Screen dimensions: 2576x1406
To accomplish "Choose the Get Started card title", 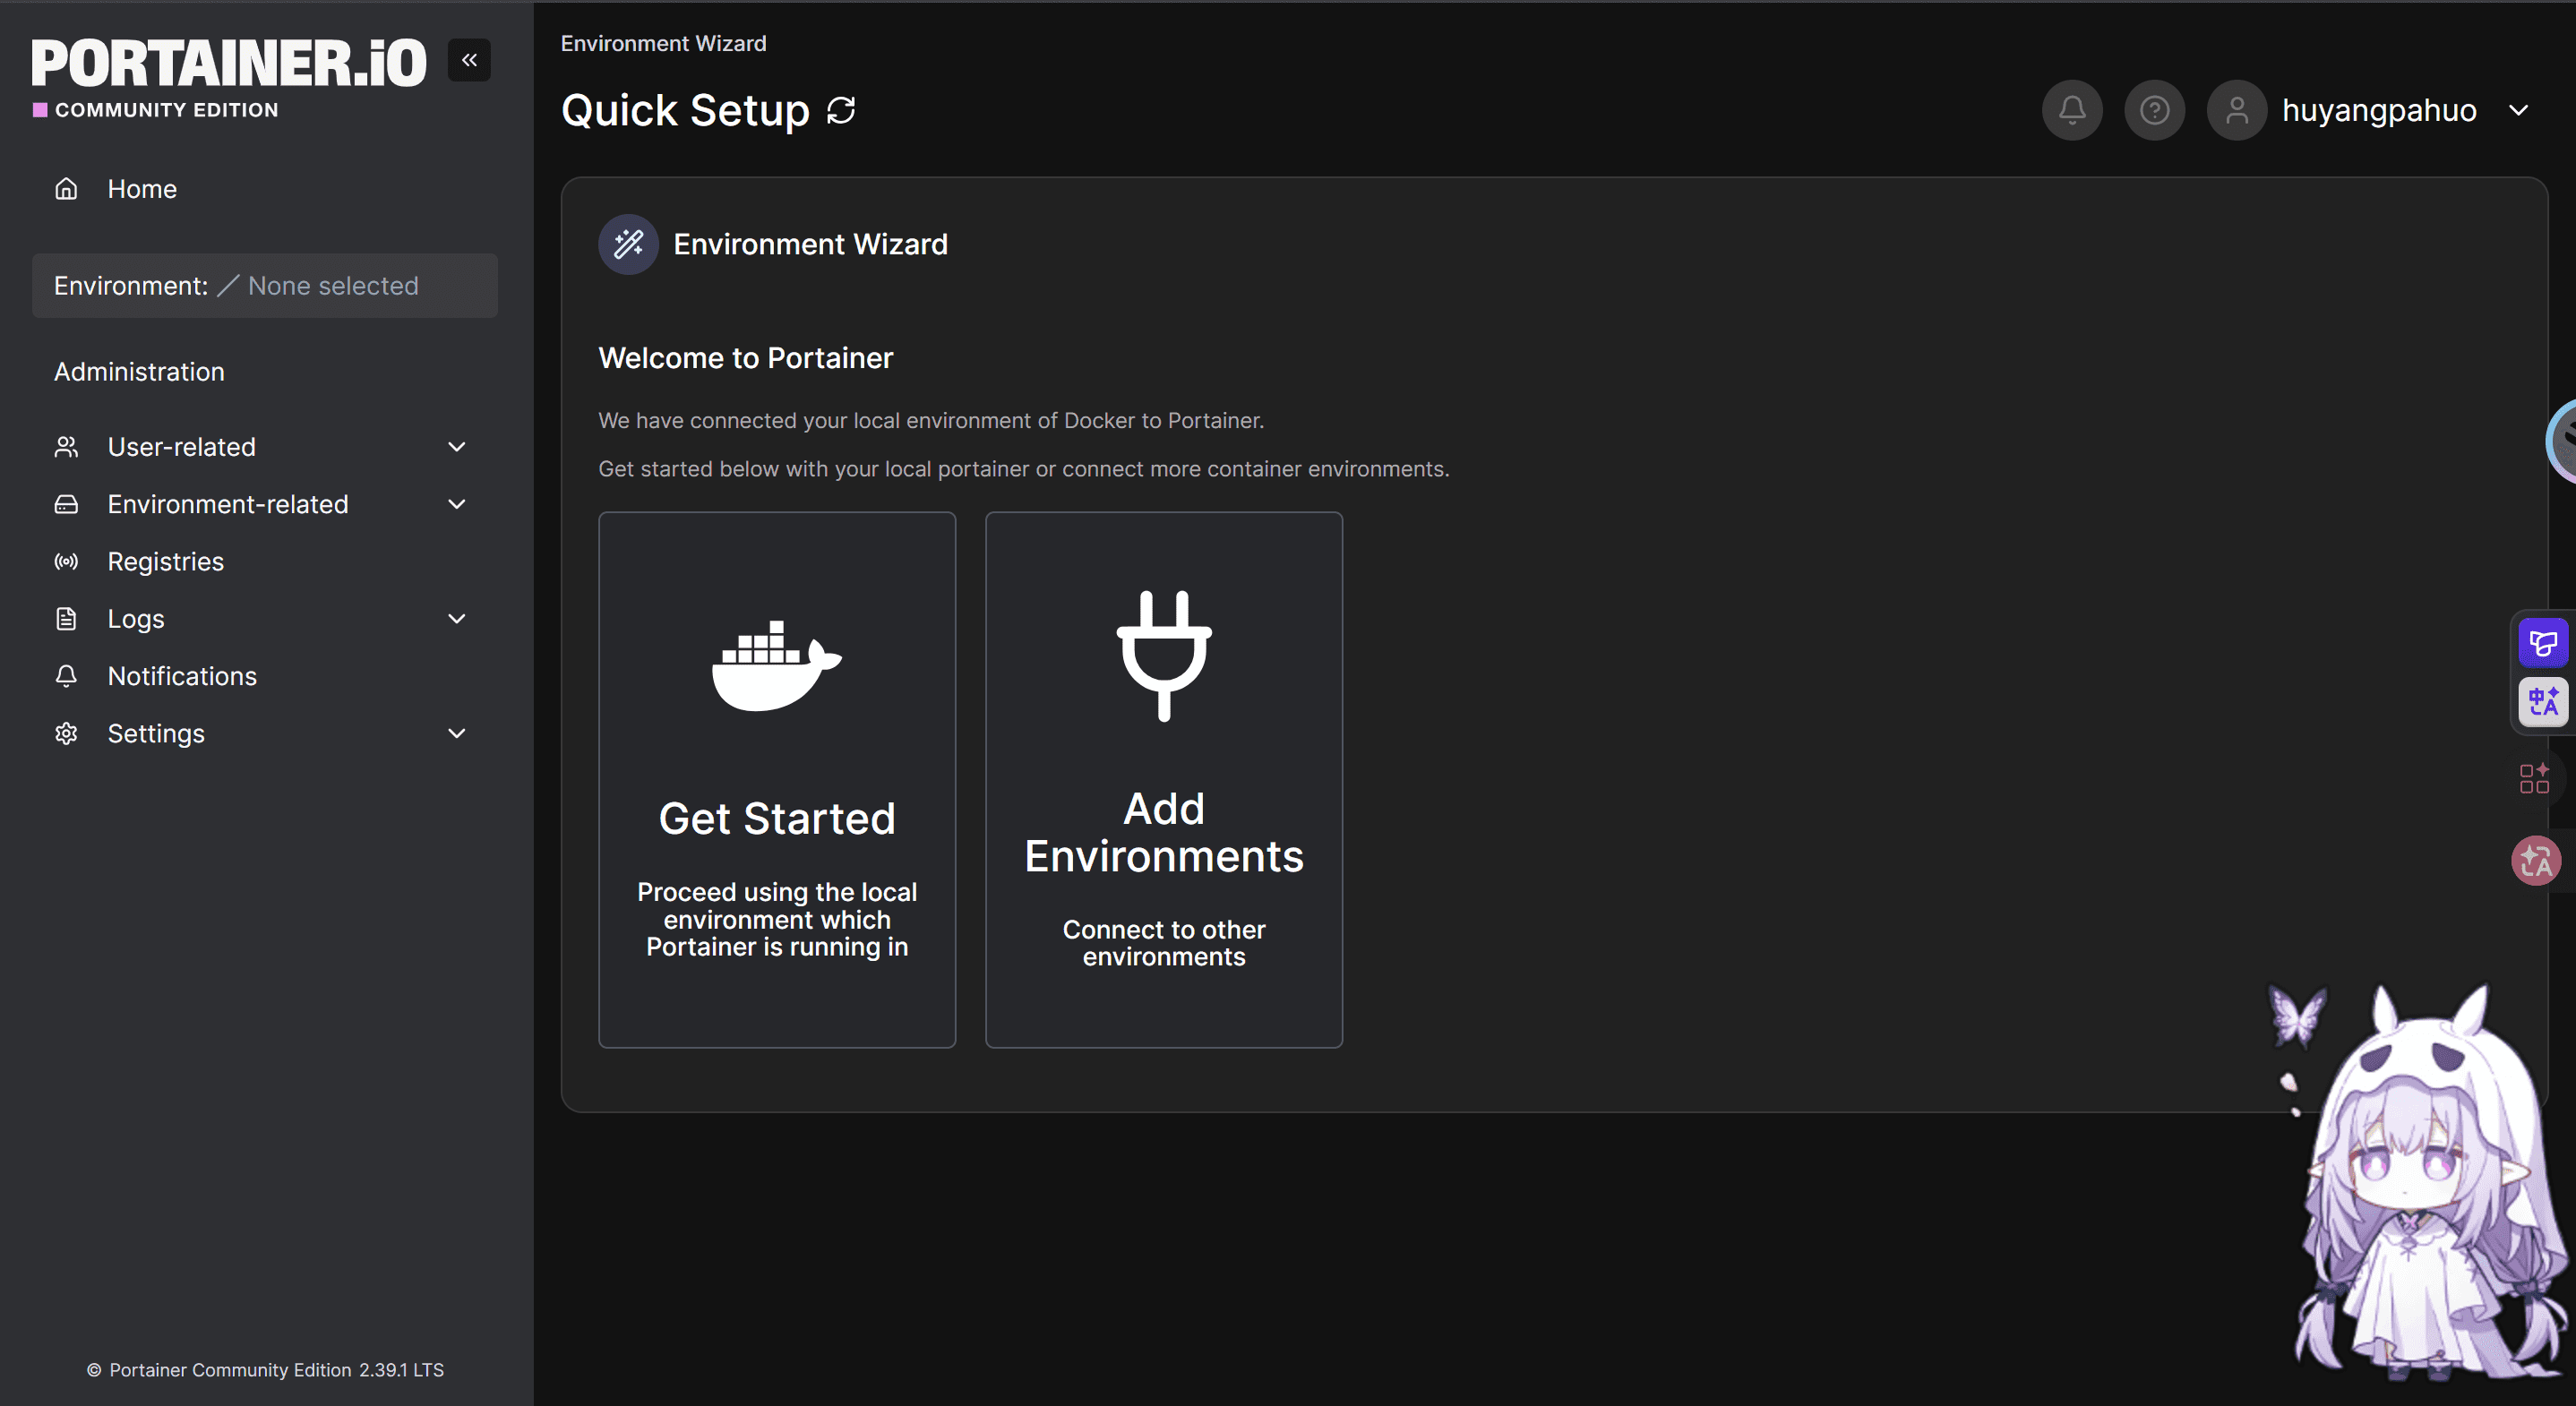I will pyautogui.click(x=777, y=819).
